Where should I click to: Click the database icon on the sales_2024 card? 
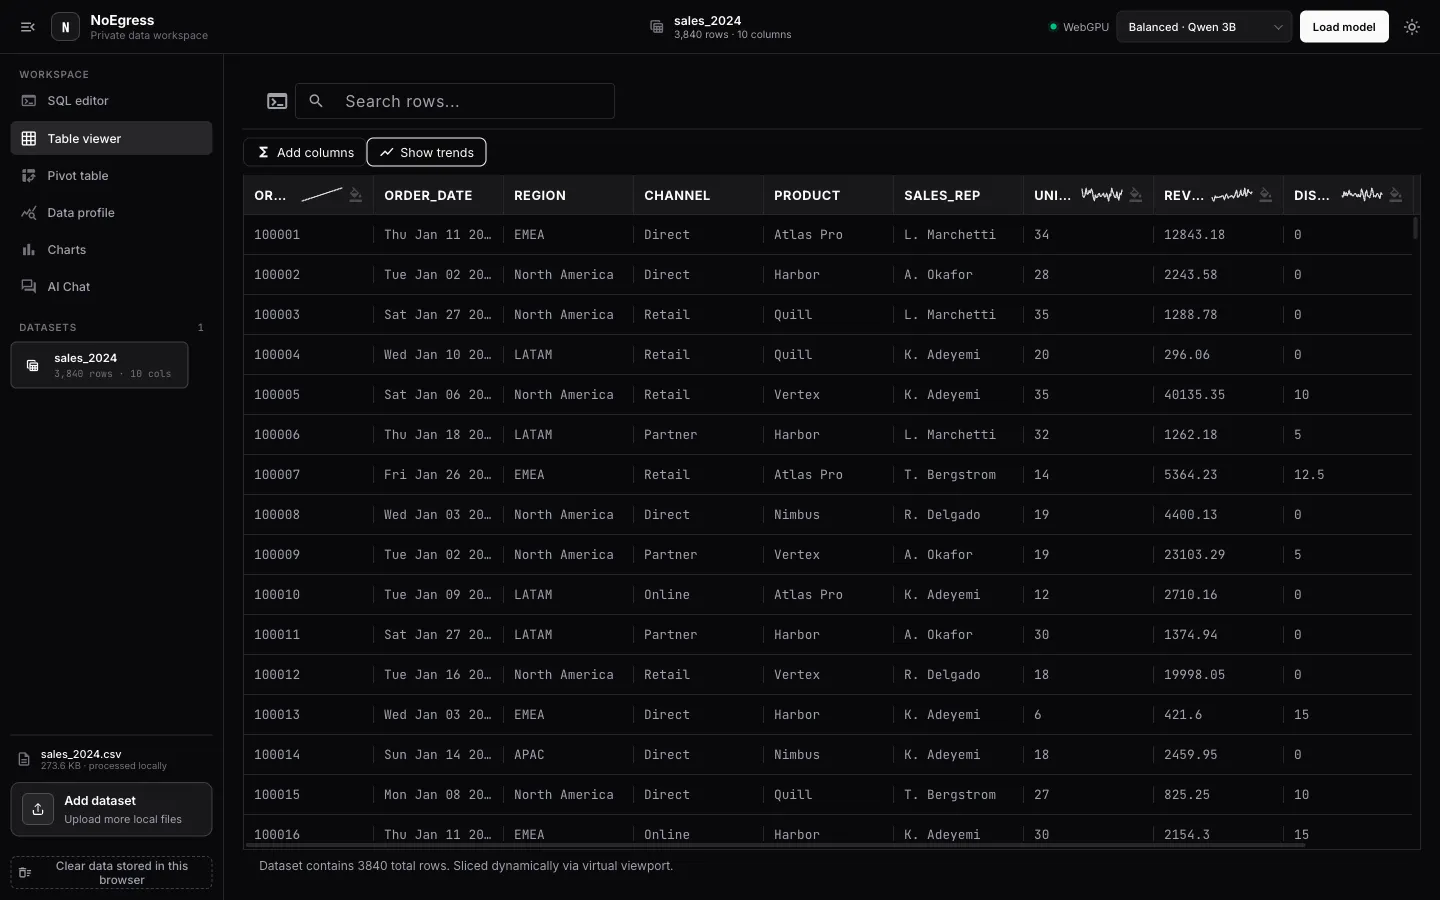coord(33,366)
